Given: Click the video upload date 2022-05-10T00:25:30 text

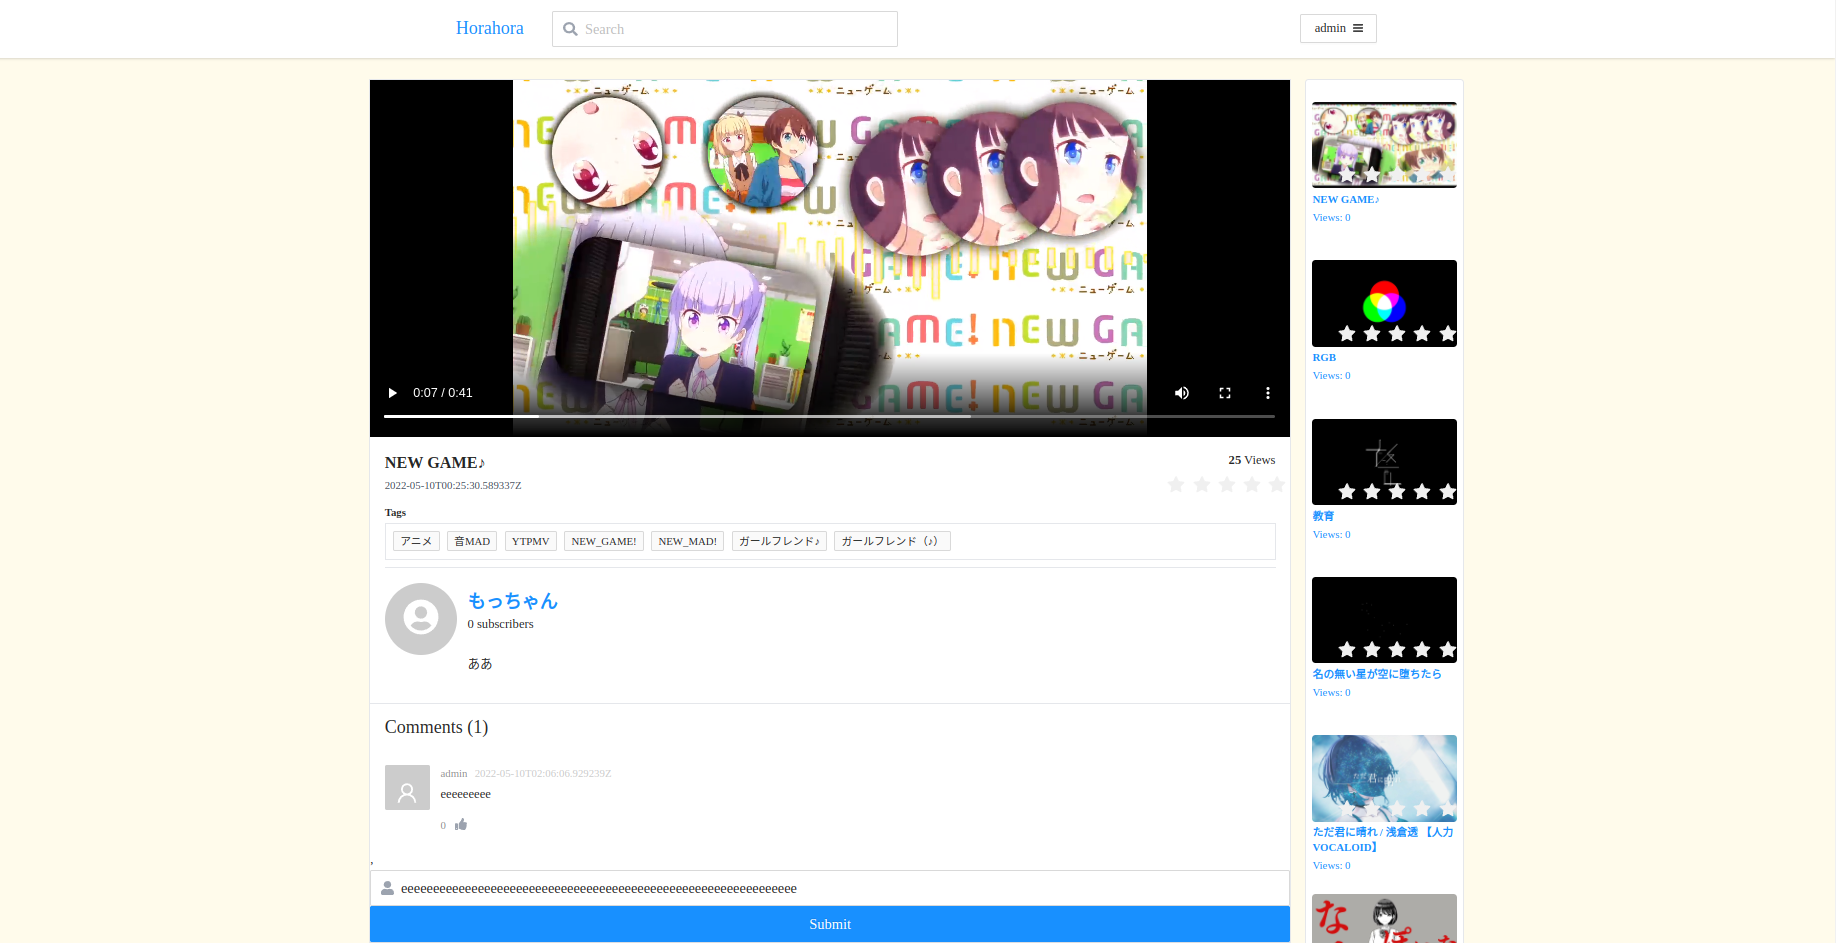Looking at the screenshot, I should (453, 486).
